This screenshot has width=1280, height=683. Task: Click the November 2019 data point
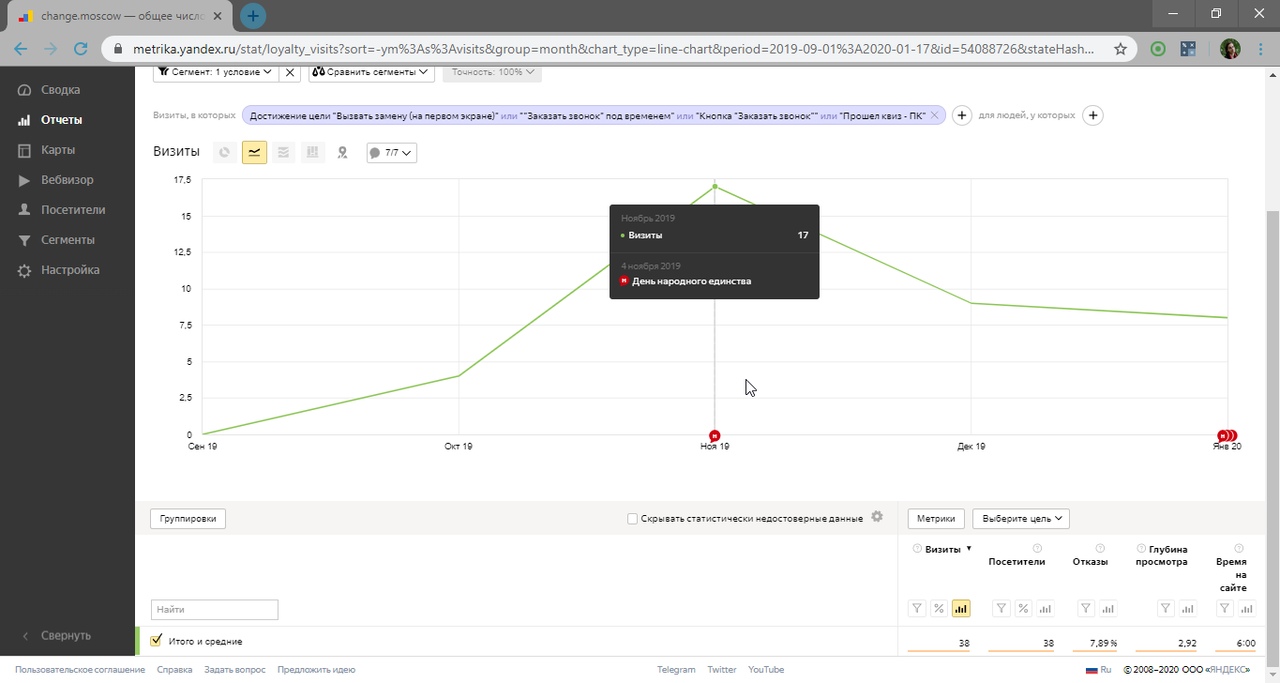coord(715,186)
